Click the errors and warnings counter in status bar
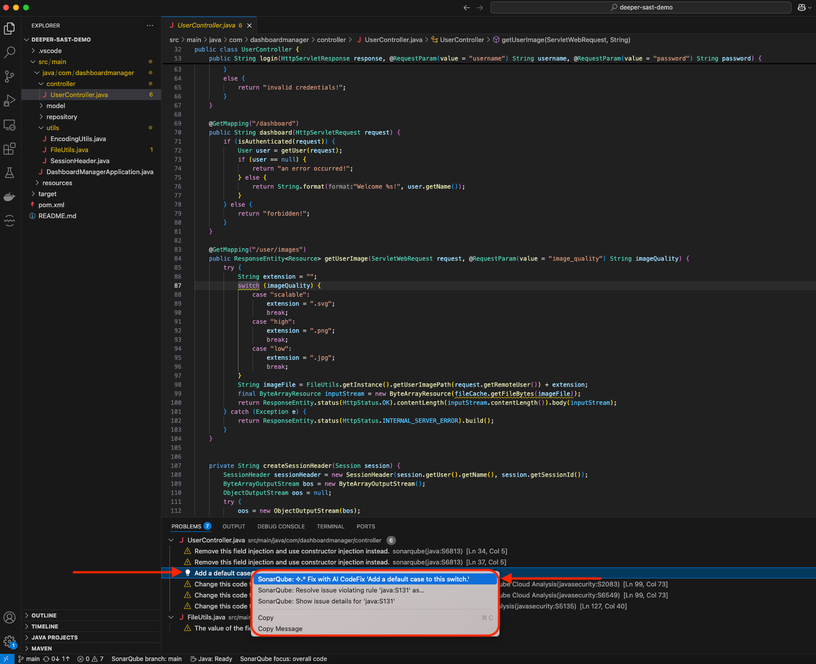Viewport: 816px width, 664px height. [x=89, y=658]
